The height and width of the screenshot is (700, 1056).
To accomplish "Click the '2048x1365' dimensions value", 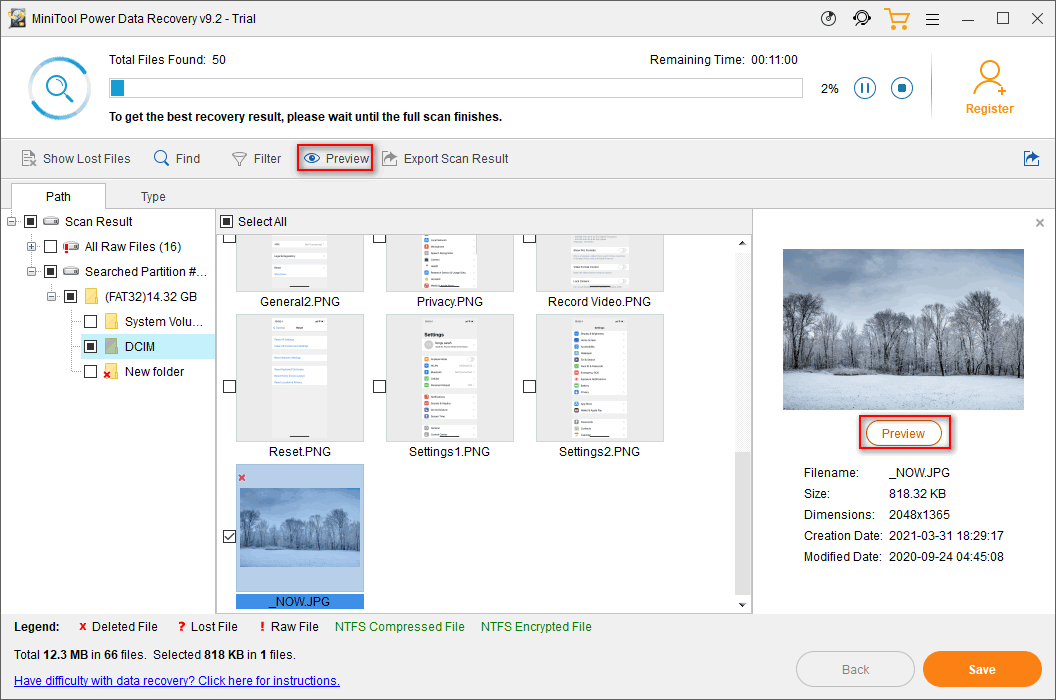I will tap(919, 515).
